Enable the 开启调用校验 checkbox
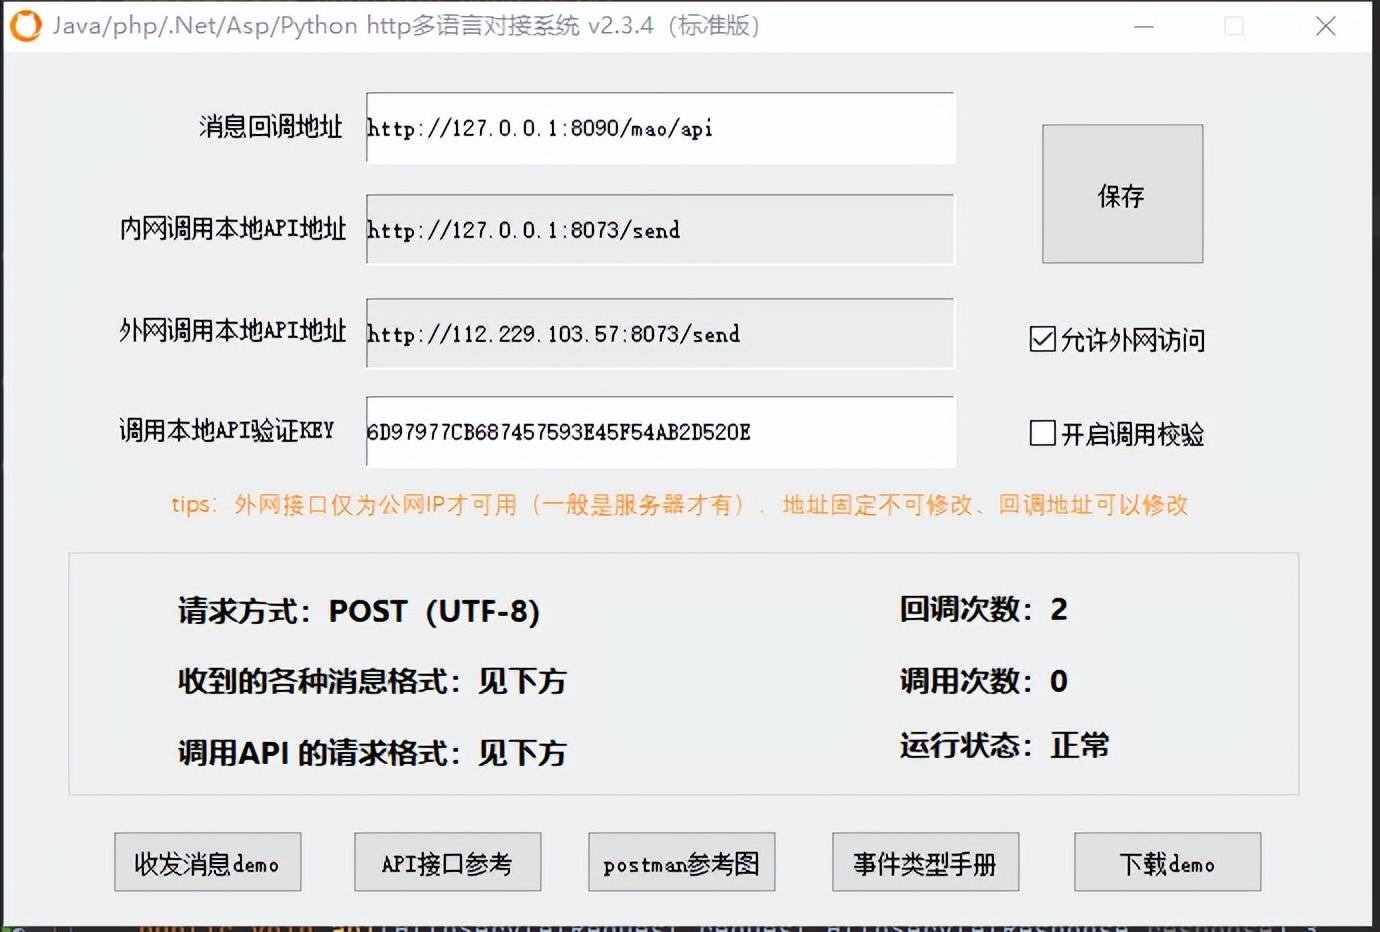The width and height of the screenshot is (1380, 932). (1042, 433)
